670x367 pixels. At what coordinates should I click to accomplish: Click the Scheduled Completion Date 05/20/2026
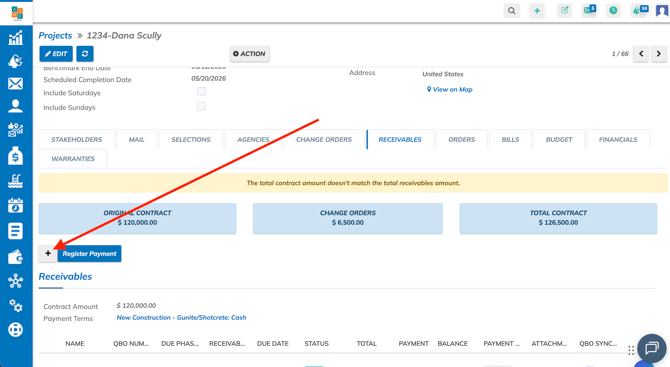(209, 79)
